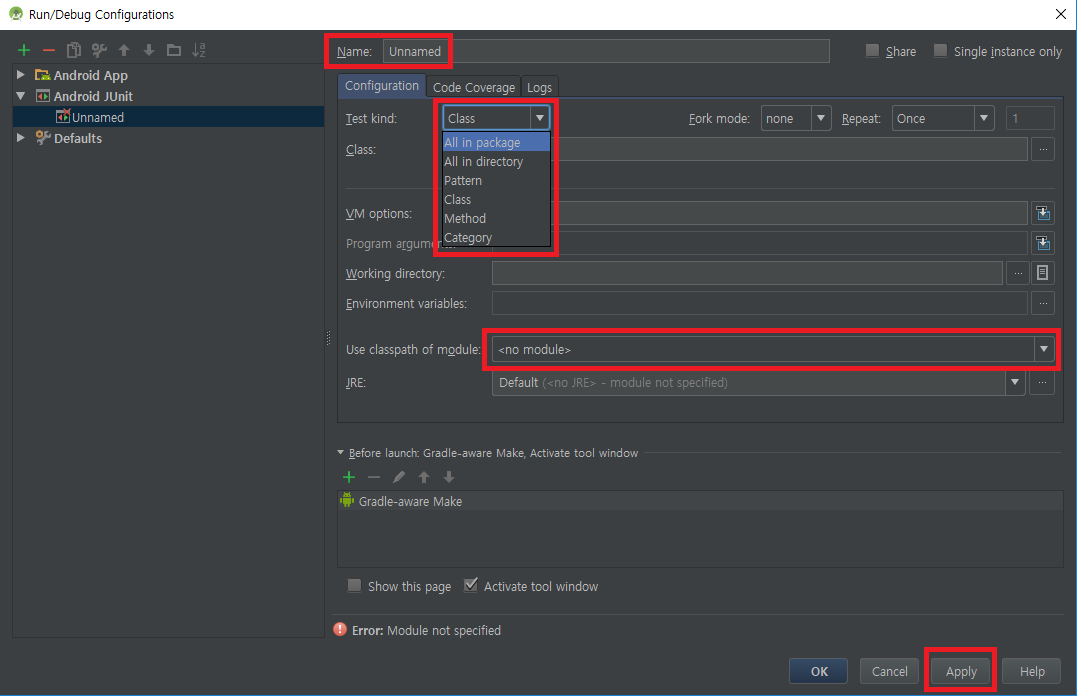This screenshot has width=1077, height=696.
Task: Click the red error icon beside Module not specified
Action: [x=340, y=629]
